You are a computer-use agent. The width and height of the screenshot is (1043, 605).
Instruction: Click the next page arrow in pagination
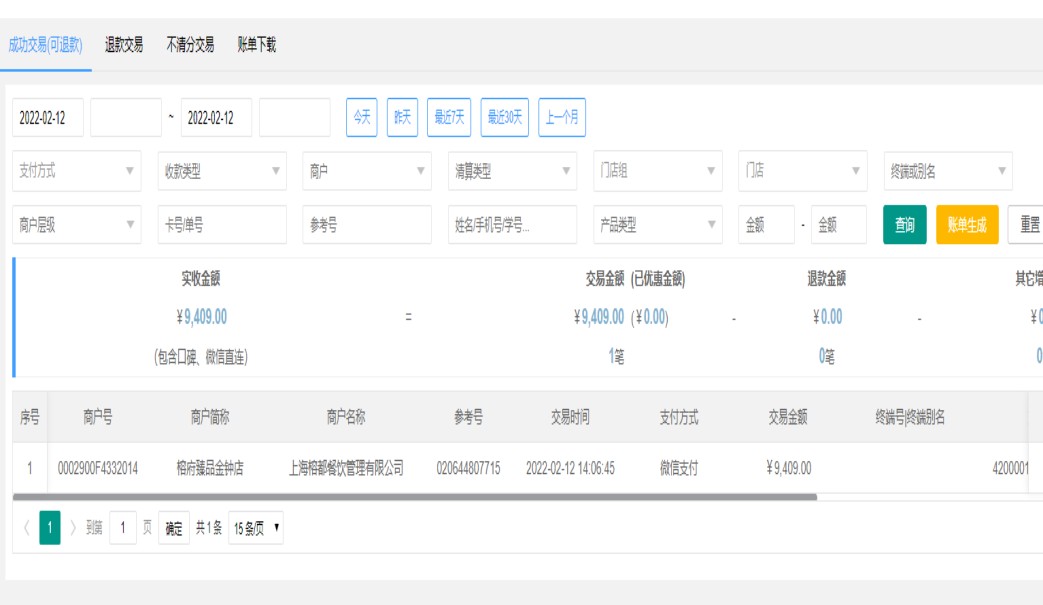[73, 528]
